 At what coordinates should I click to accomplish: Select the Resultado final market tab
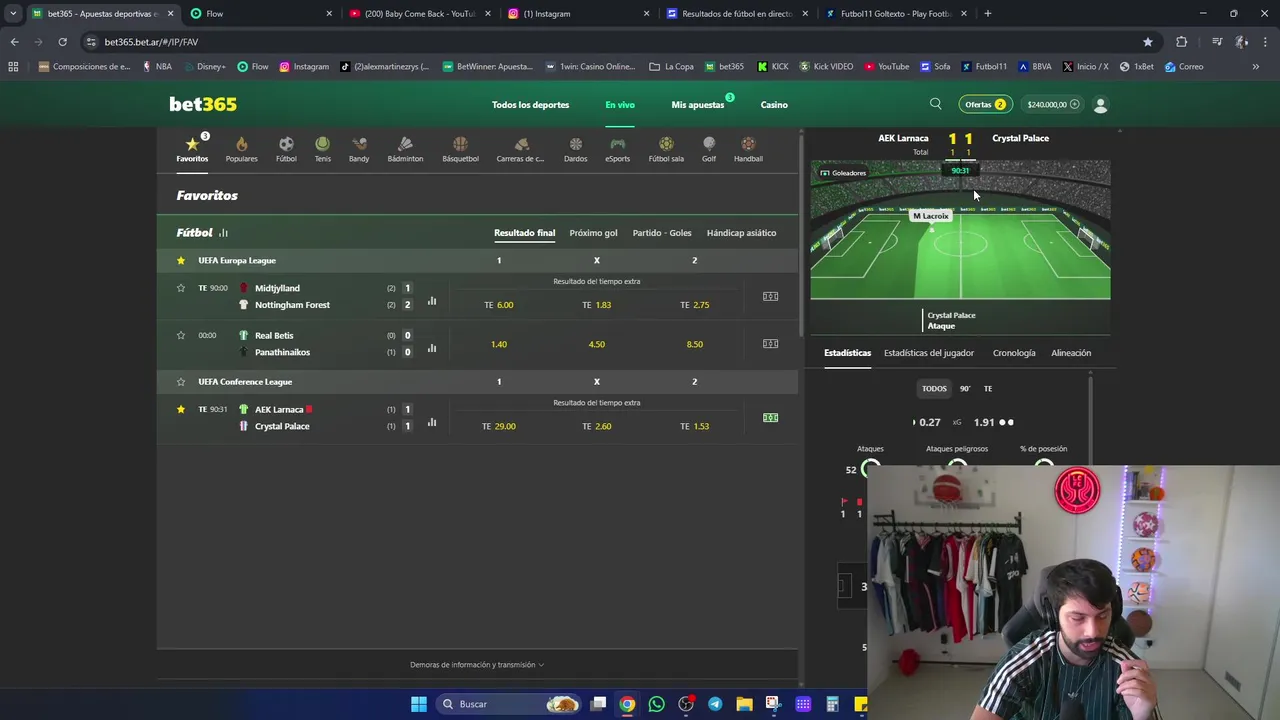click(x=524, y=233)
